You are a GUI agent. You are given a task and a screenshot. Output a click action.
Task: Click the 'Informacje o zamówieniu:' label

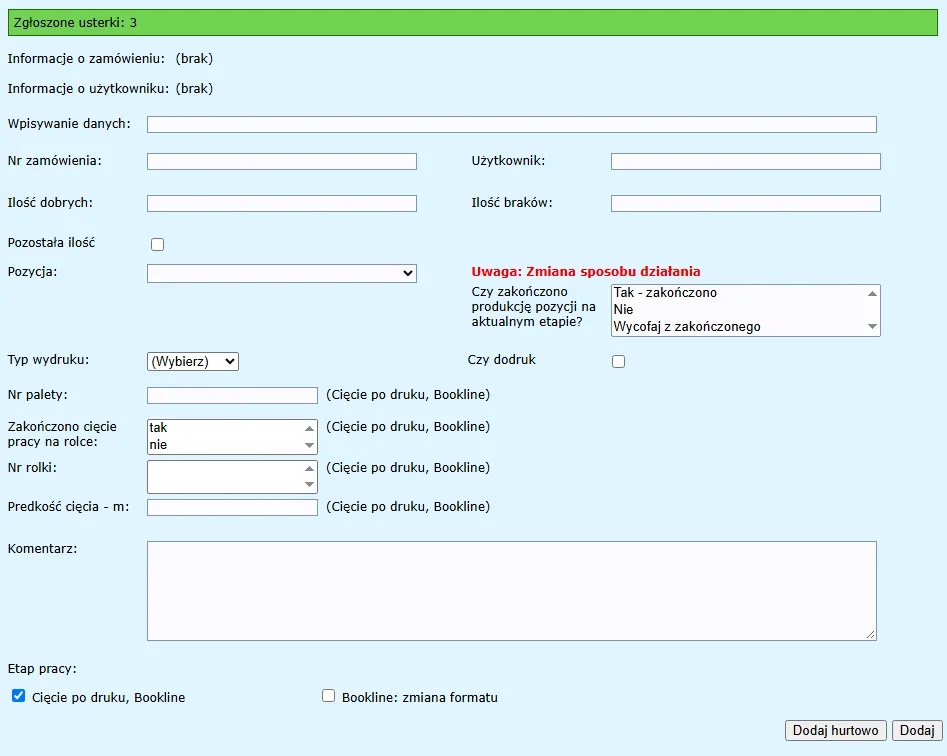pos(86,59)
